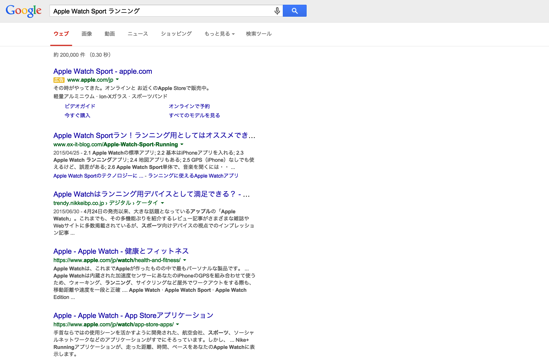Click the ビデオガイド sitelink
Screen dimensions: 549x360
coord(80,106)
